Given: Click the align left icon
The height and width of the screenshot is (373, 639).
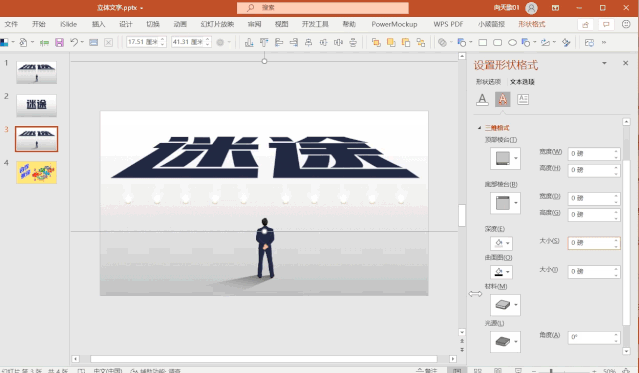Looking at the screenshot, I should pyautogui.click(x=279, y=42).
